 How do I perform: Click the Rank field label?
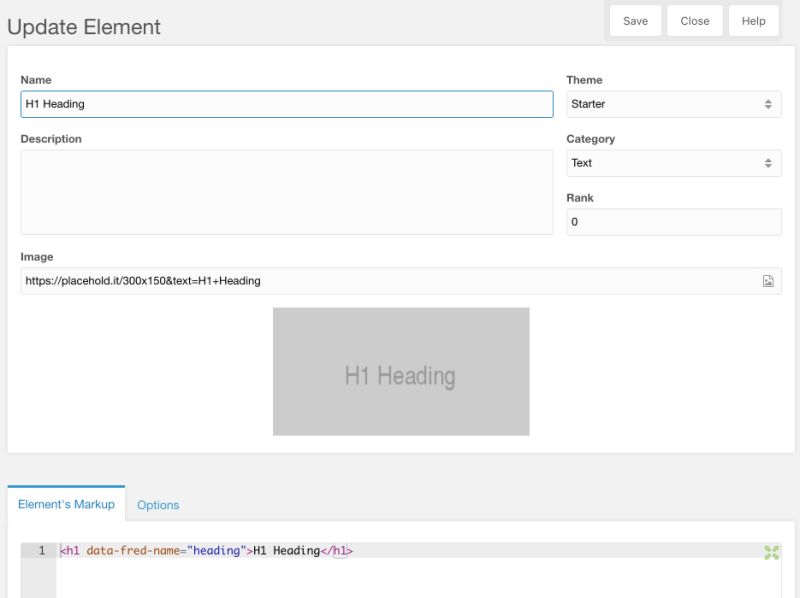pyautogui.click(x=580, y=198)
